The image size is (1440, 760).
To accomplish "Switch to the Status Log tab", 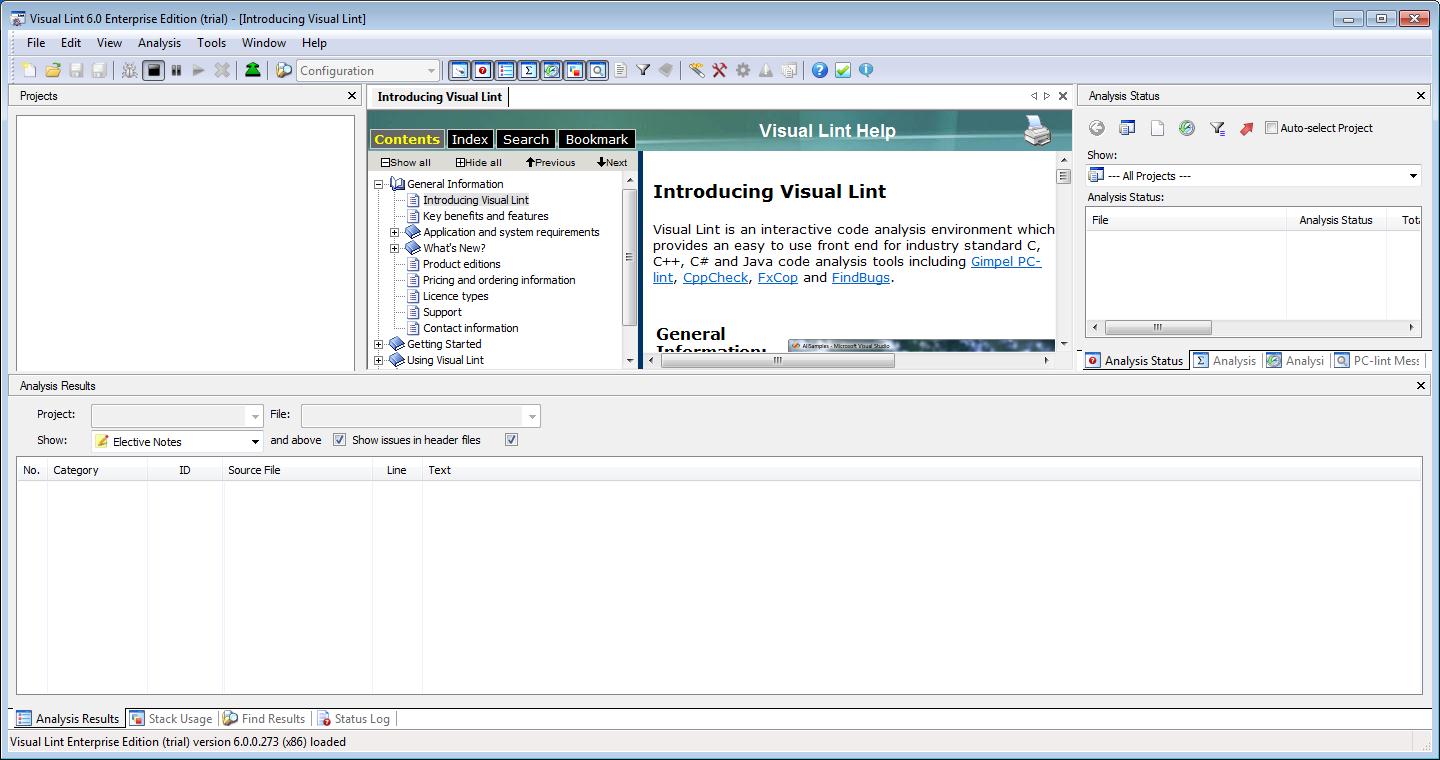I will click(353, 718).
